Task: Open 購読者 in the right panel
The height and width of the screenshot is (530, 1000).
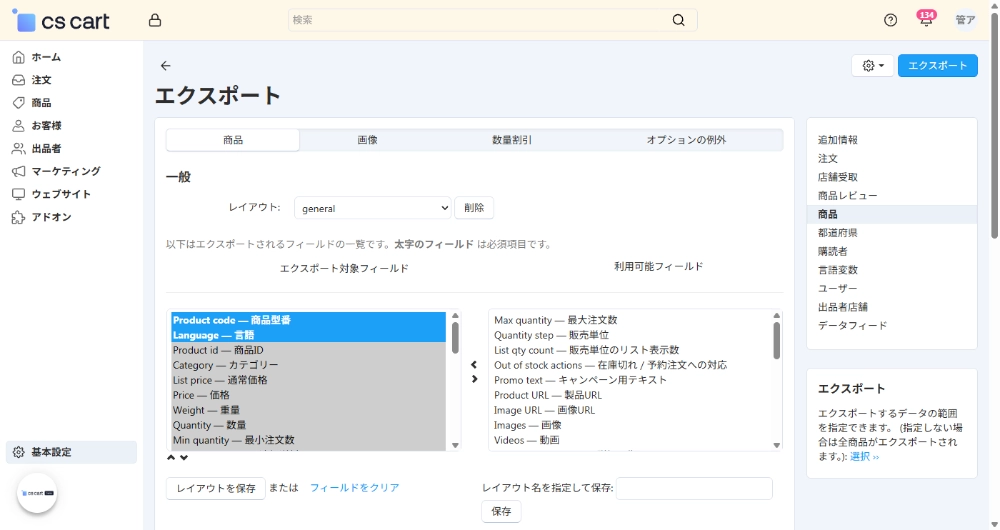Action: 833,251
